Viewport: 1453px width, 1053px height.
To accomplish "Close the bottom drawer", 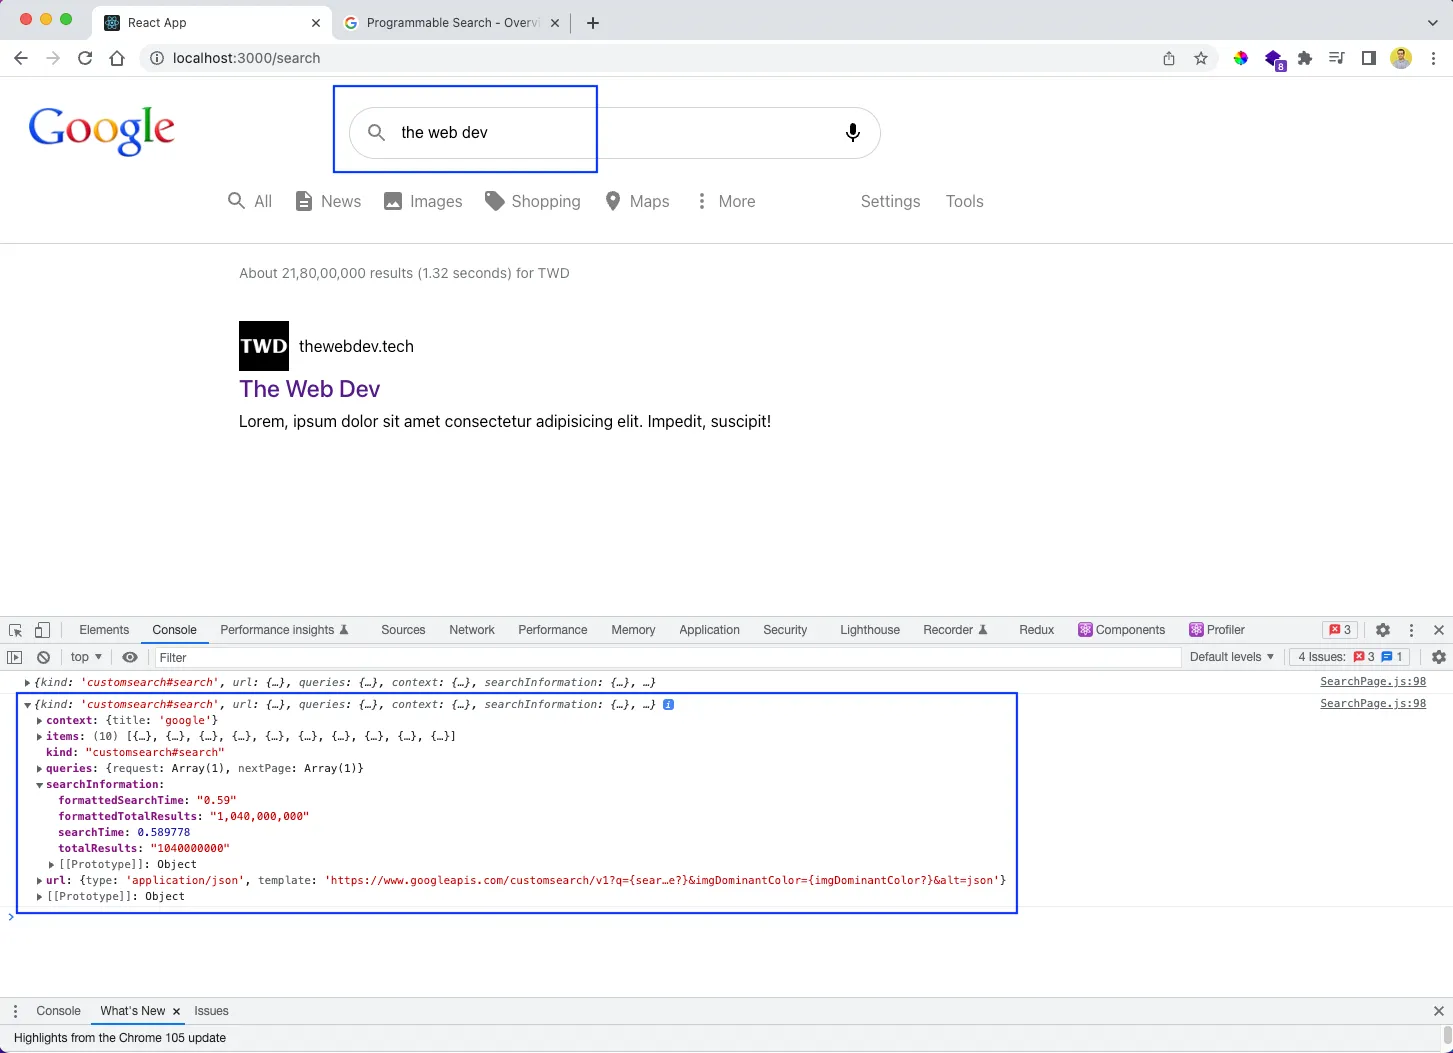I will pyautogui.click(x=1439, y=1011).
